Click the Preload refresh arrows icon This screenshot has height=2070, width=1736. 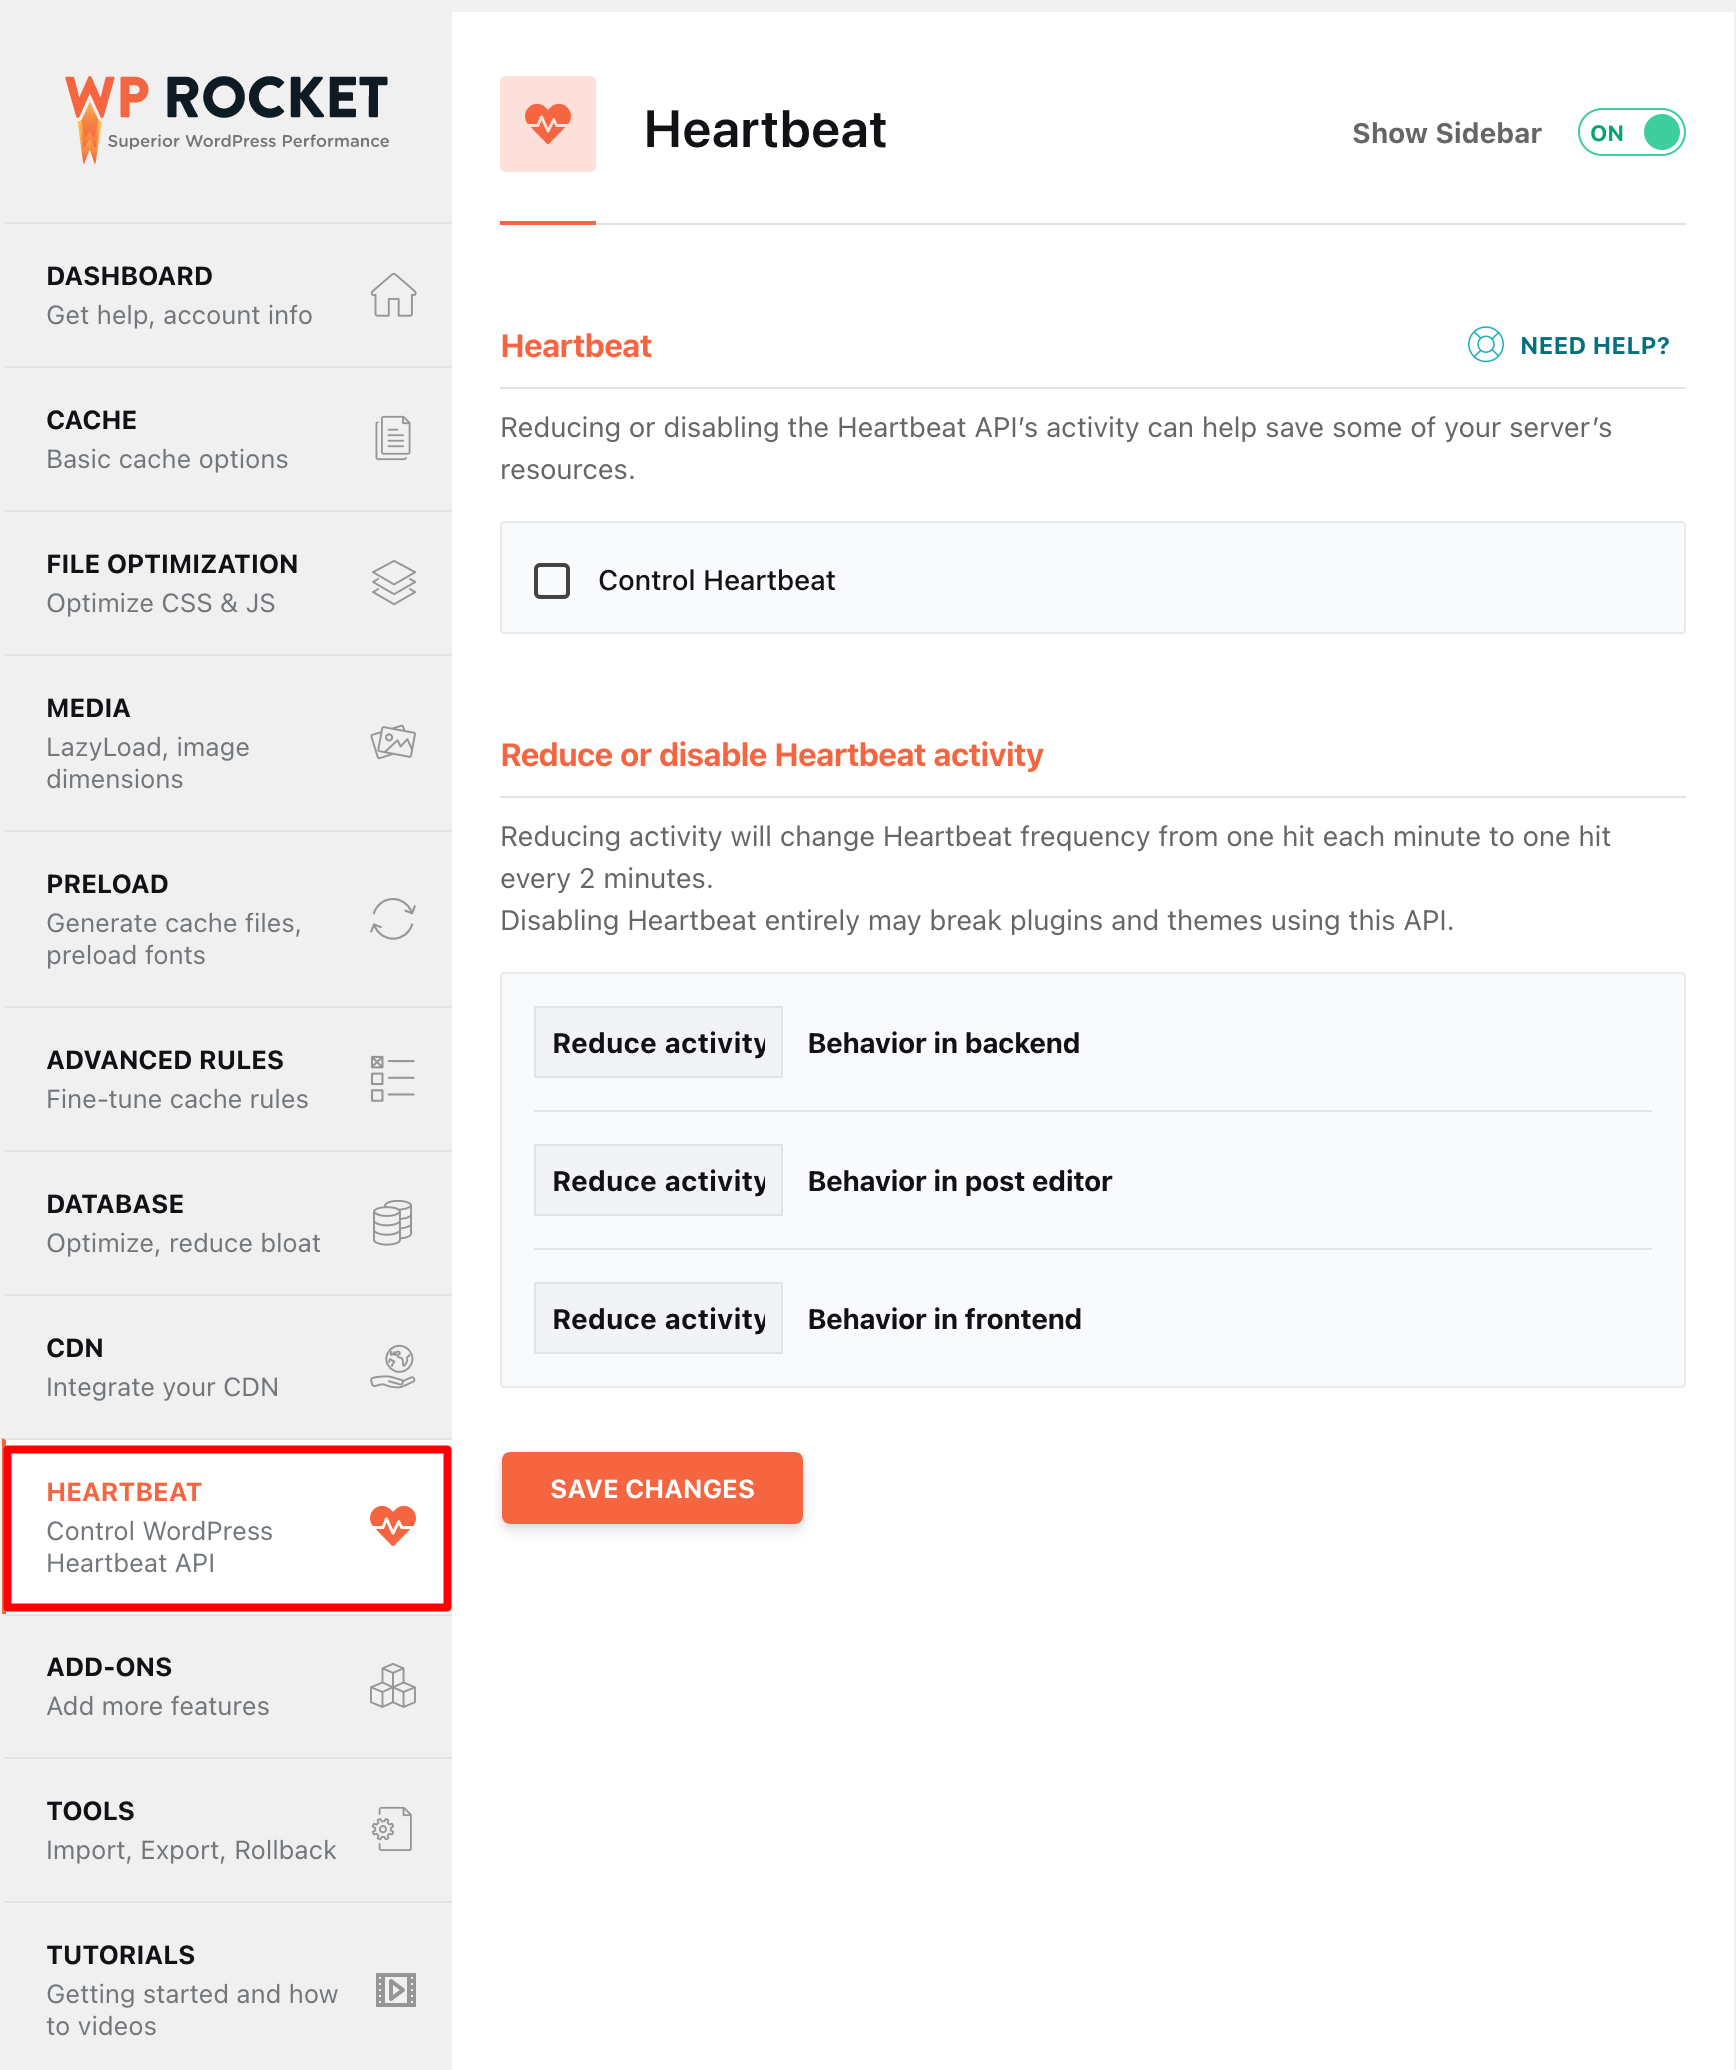coord(393,918)
